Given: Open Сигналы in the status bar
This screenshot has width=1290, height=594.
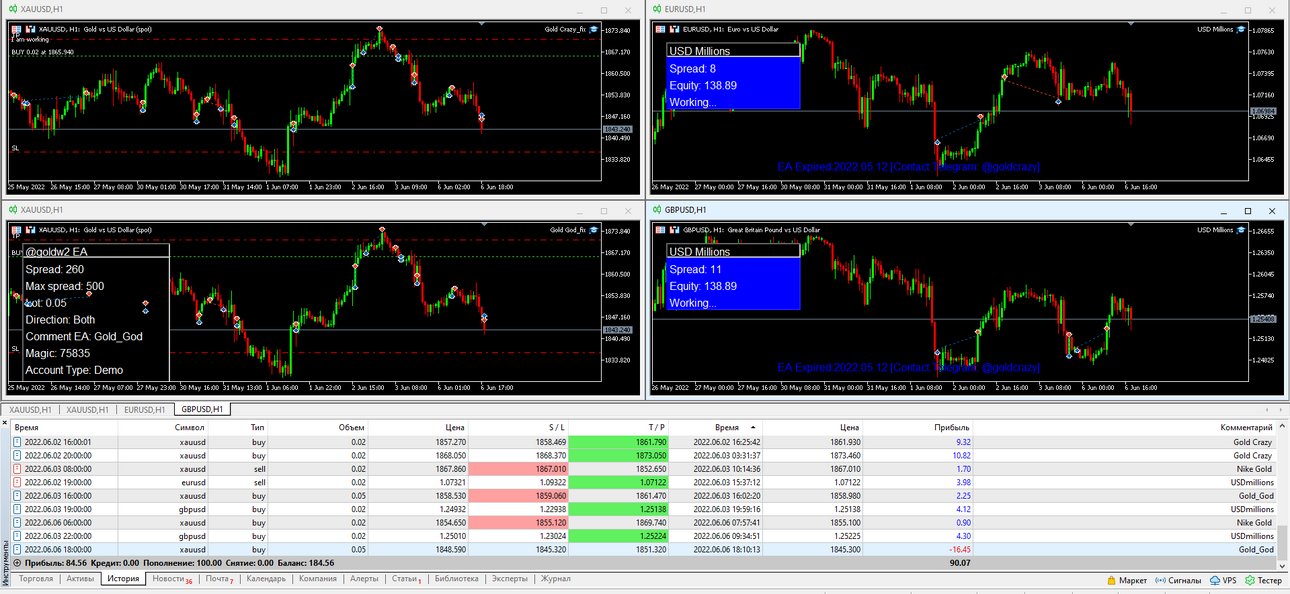Looking at the screenshot, I should tap(1177, 580).
